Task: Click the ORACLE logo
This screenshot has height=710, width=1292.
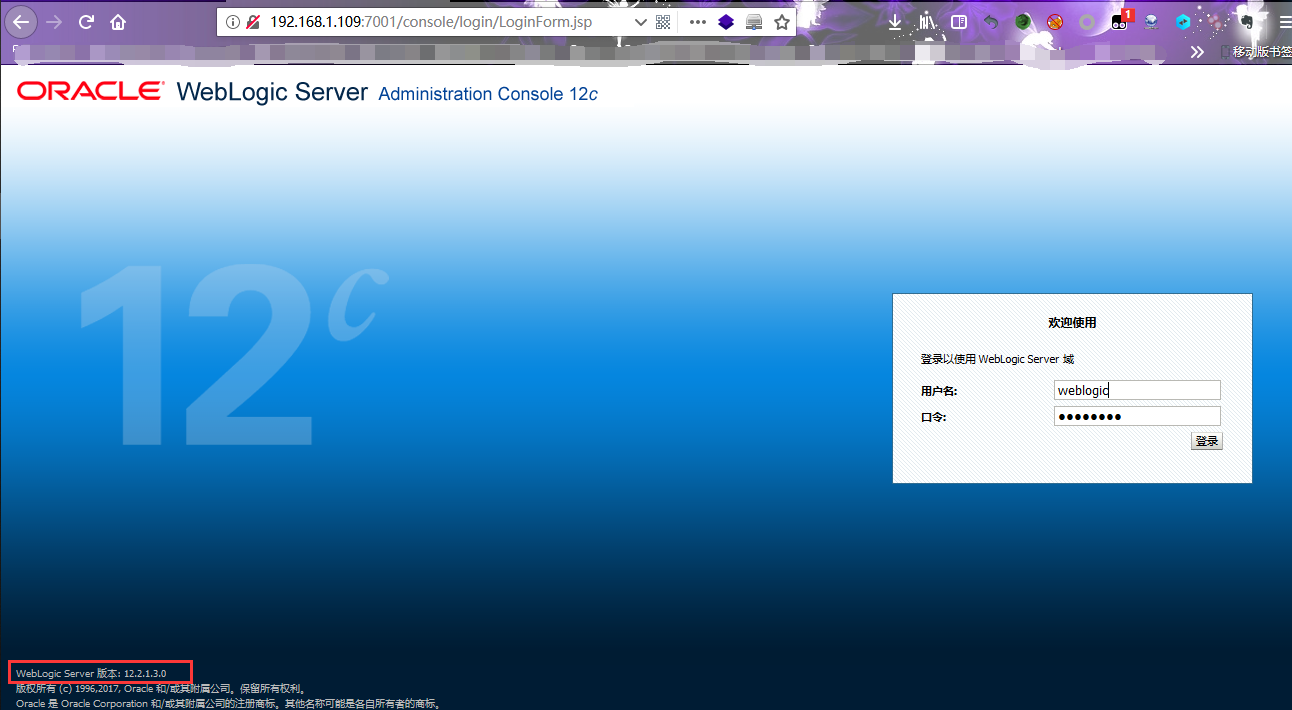Action: coord(90,91)
